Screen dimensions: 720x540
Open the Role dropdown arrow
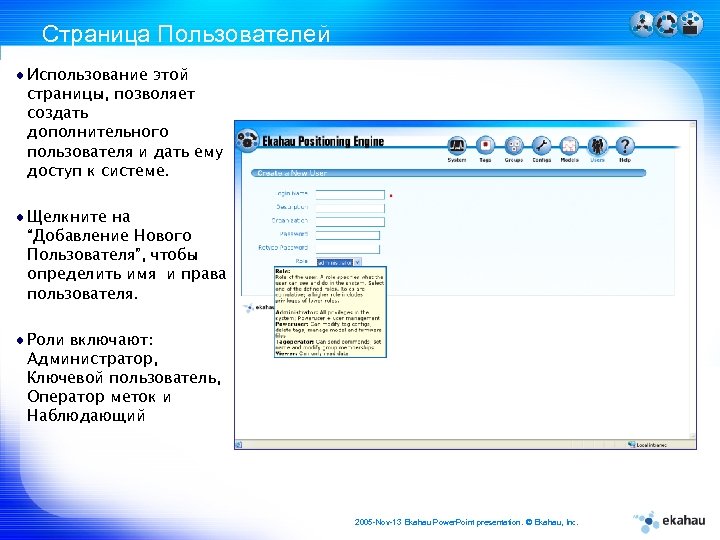(358, 262)
